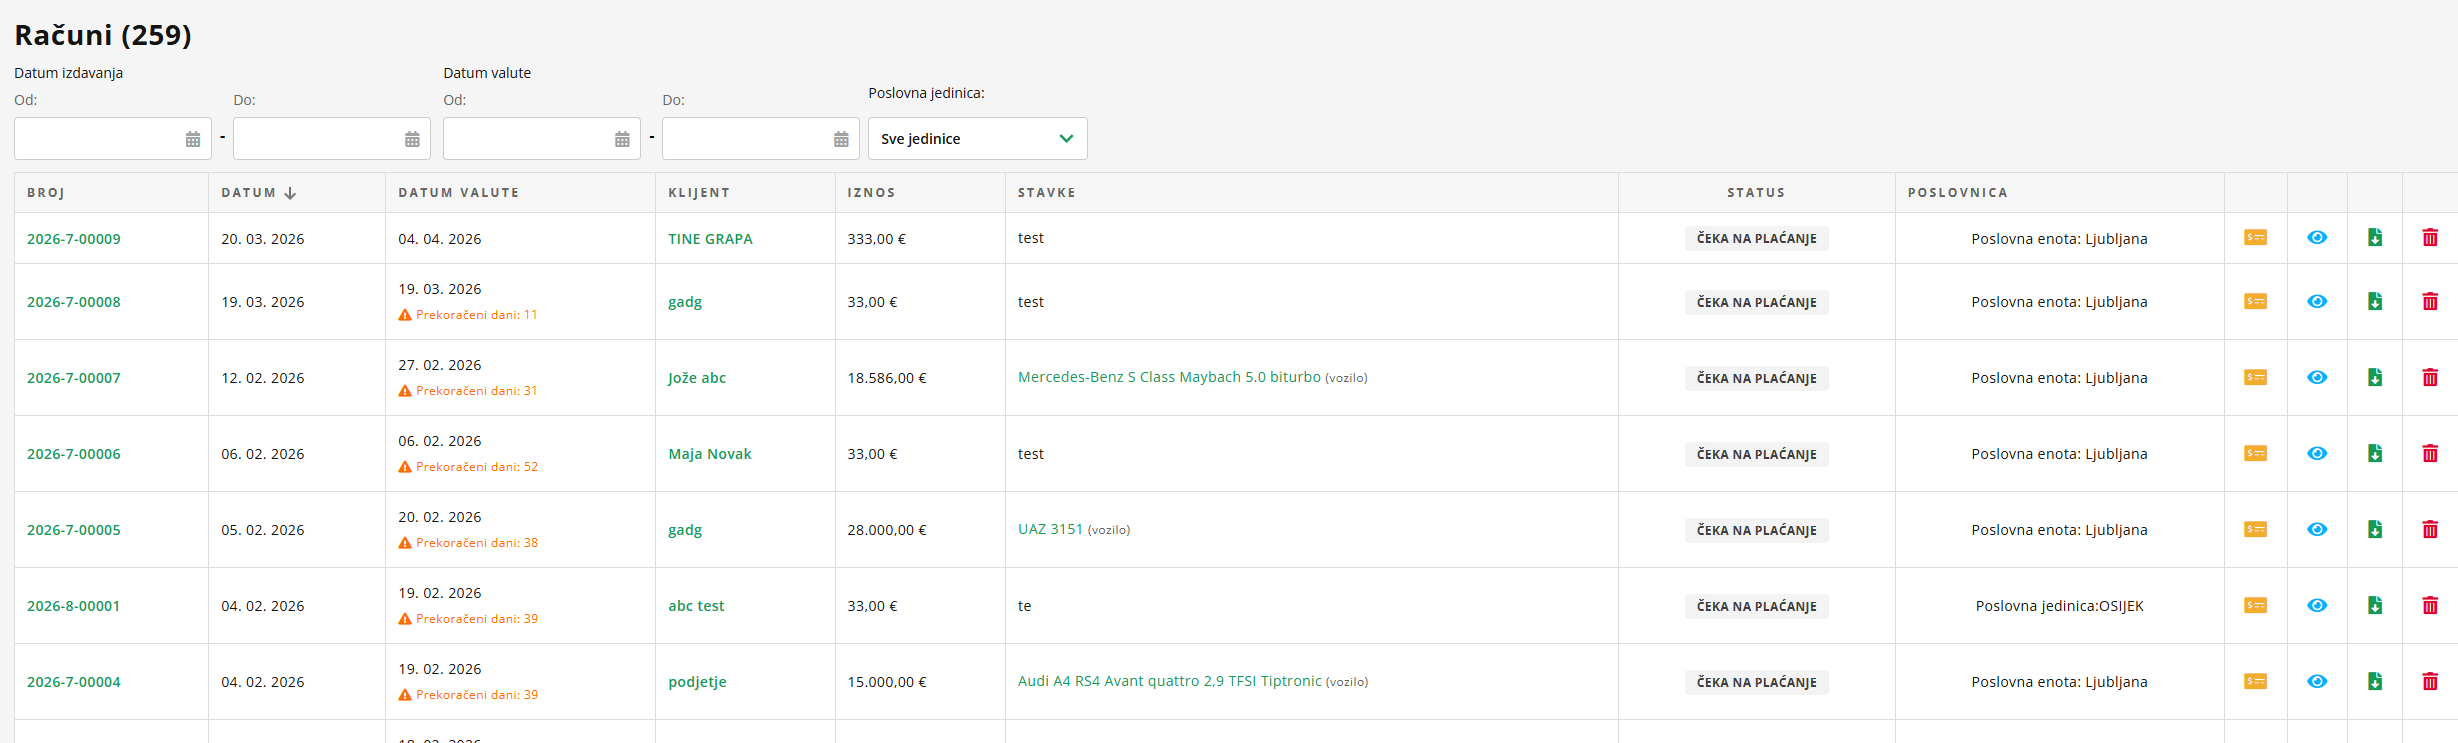Download invoice 2026-7-00008 document

click(x=2375, y=302)
